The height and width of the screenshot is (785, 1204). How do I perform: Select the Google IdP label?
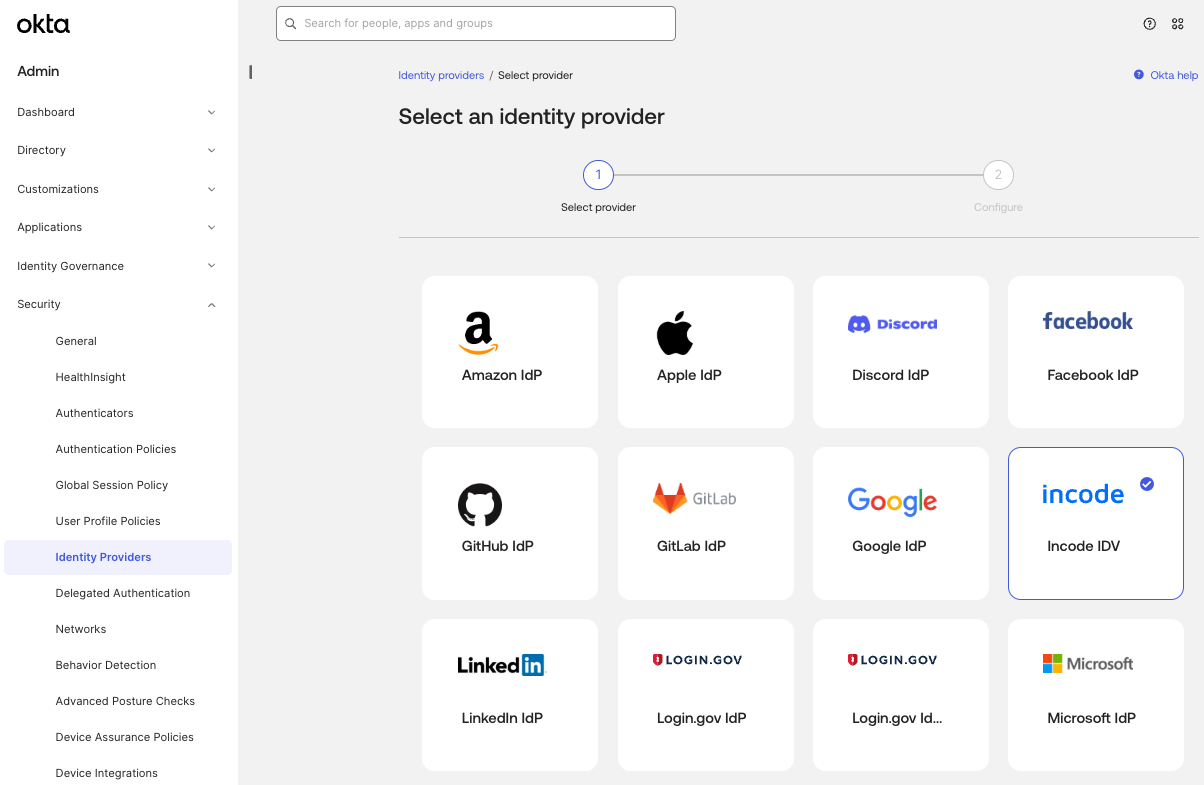coord(889,546)
